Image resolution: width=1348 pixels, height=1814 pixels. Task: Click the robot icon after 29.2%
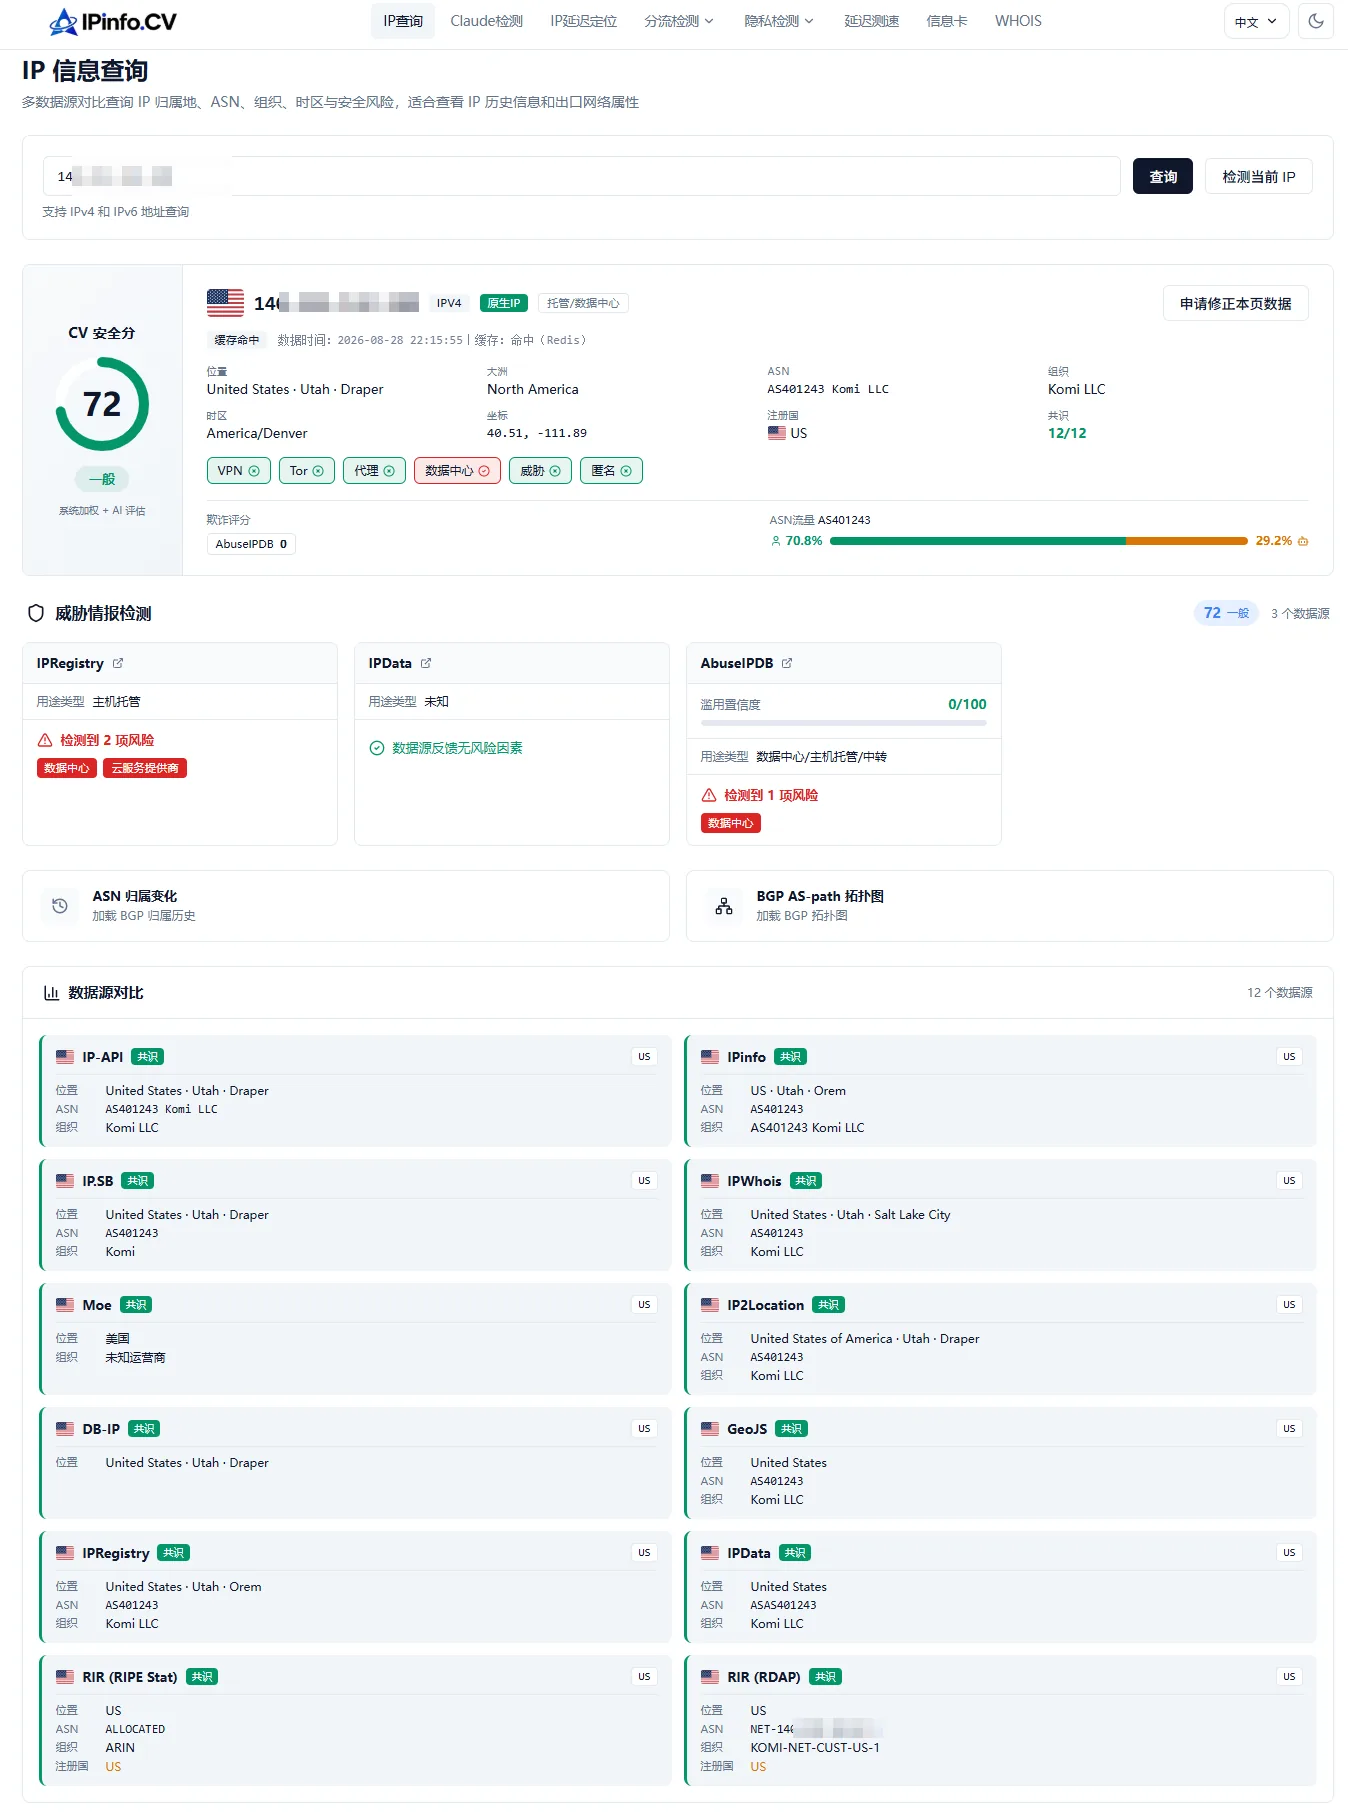tap(1303, 541)
